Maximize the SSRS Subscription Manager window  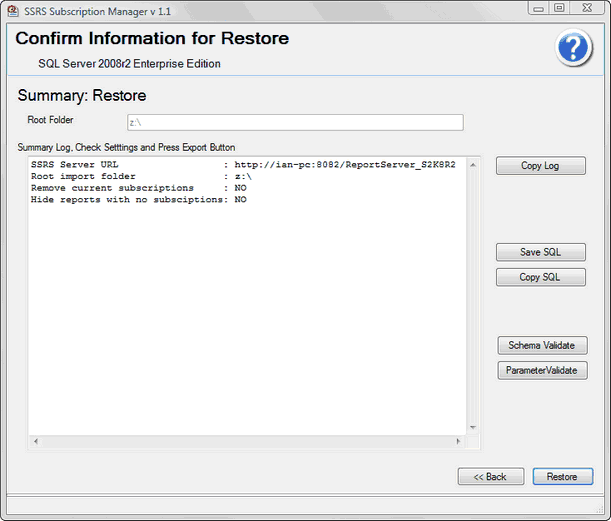[x=559, y=8]
